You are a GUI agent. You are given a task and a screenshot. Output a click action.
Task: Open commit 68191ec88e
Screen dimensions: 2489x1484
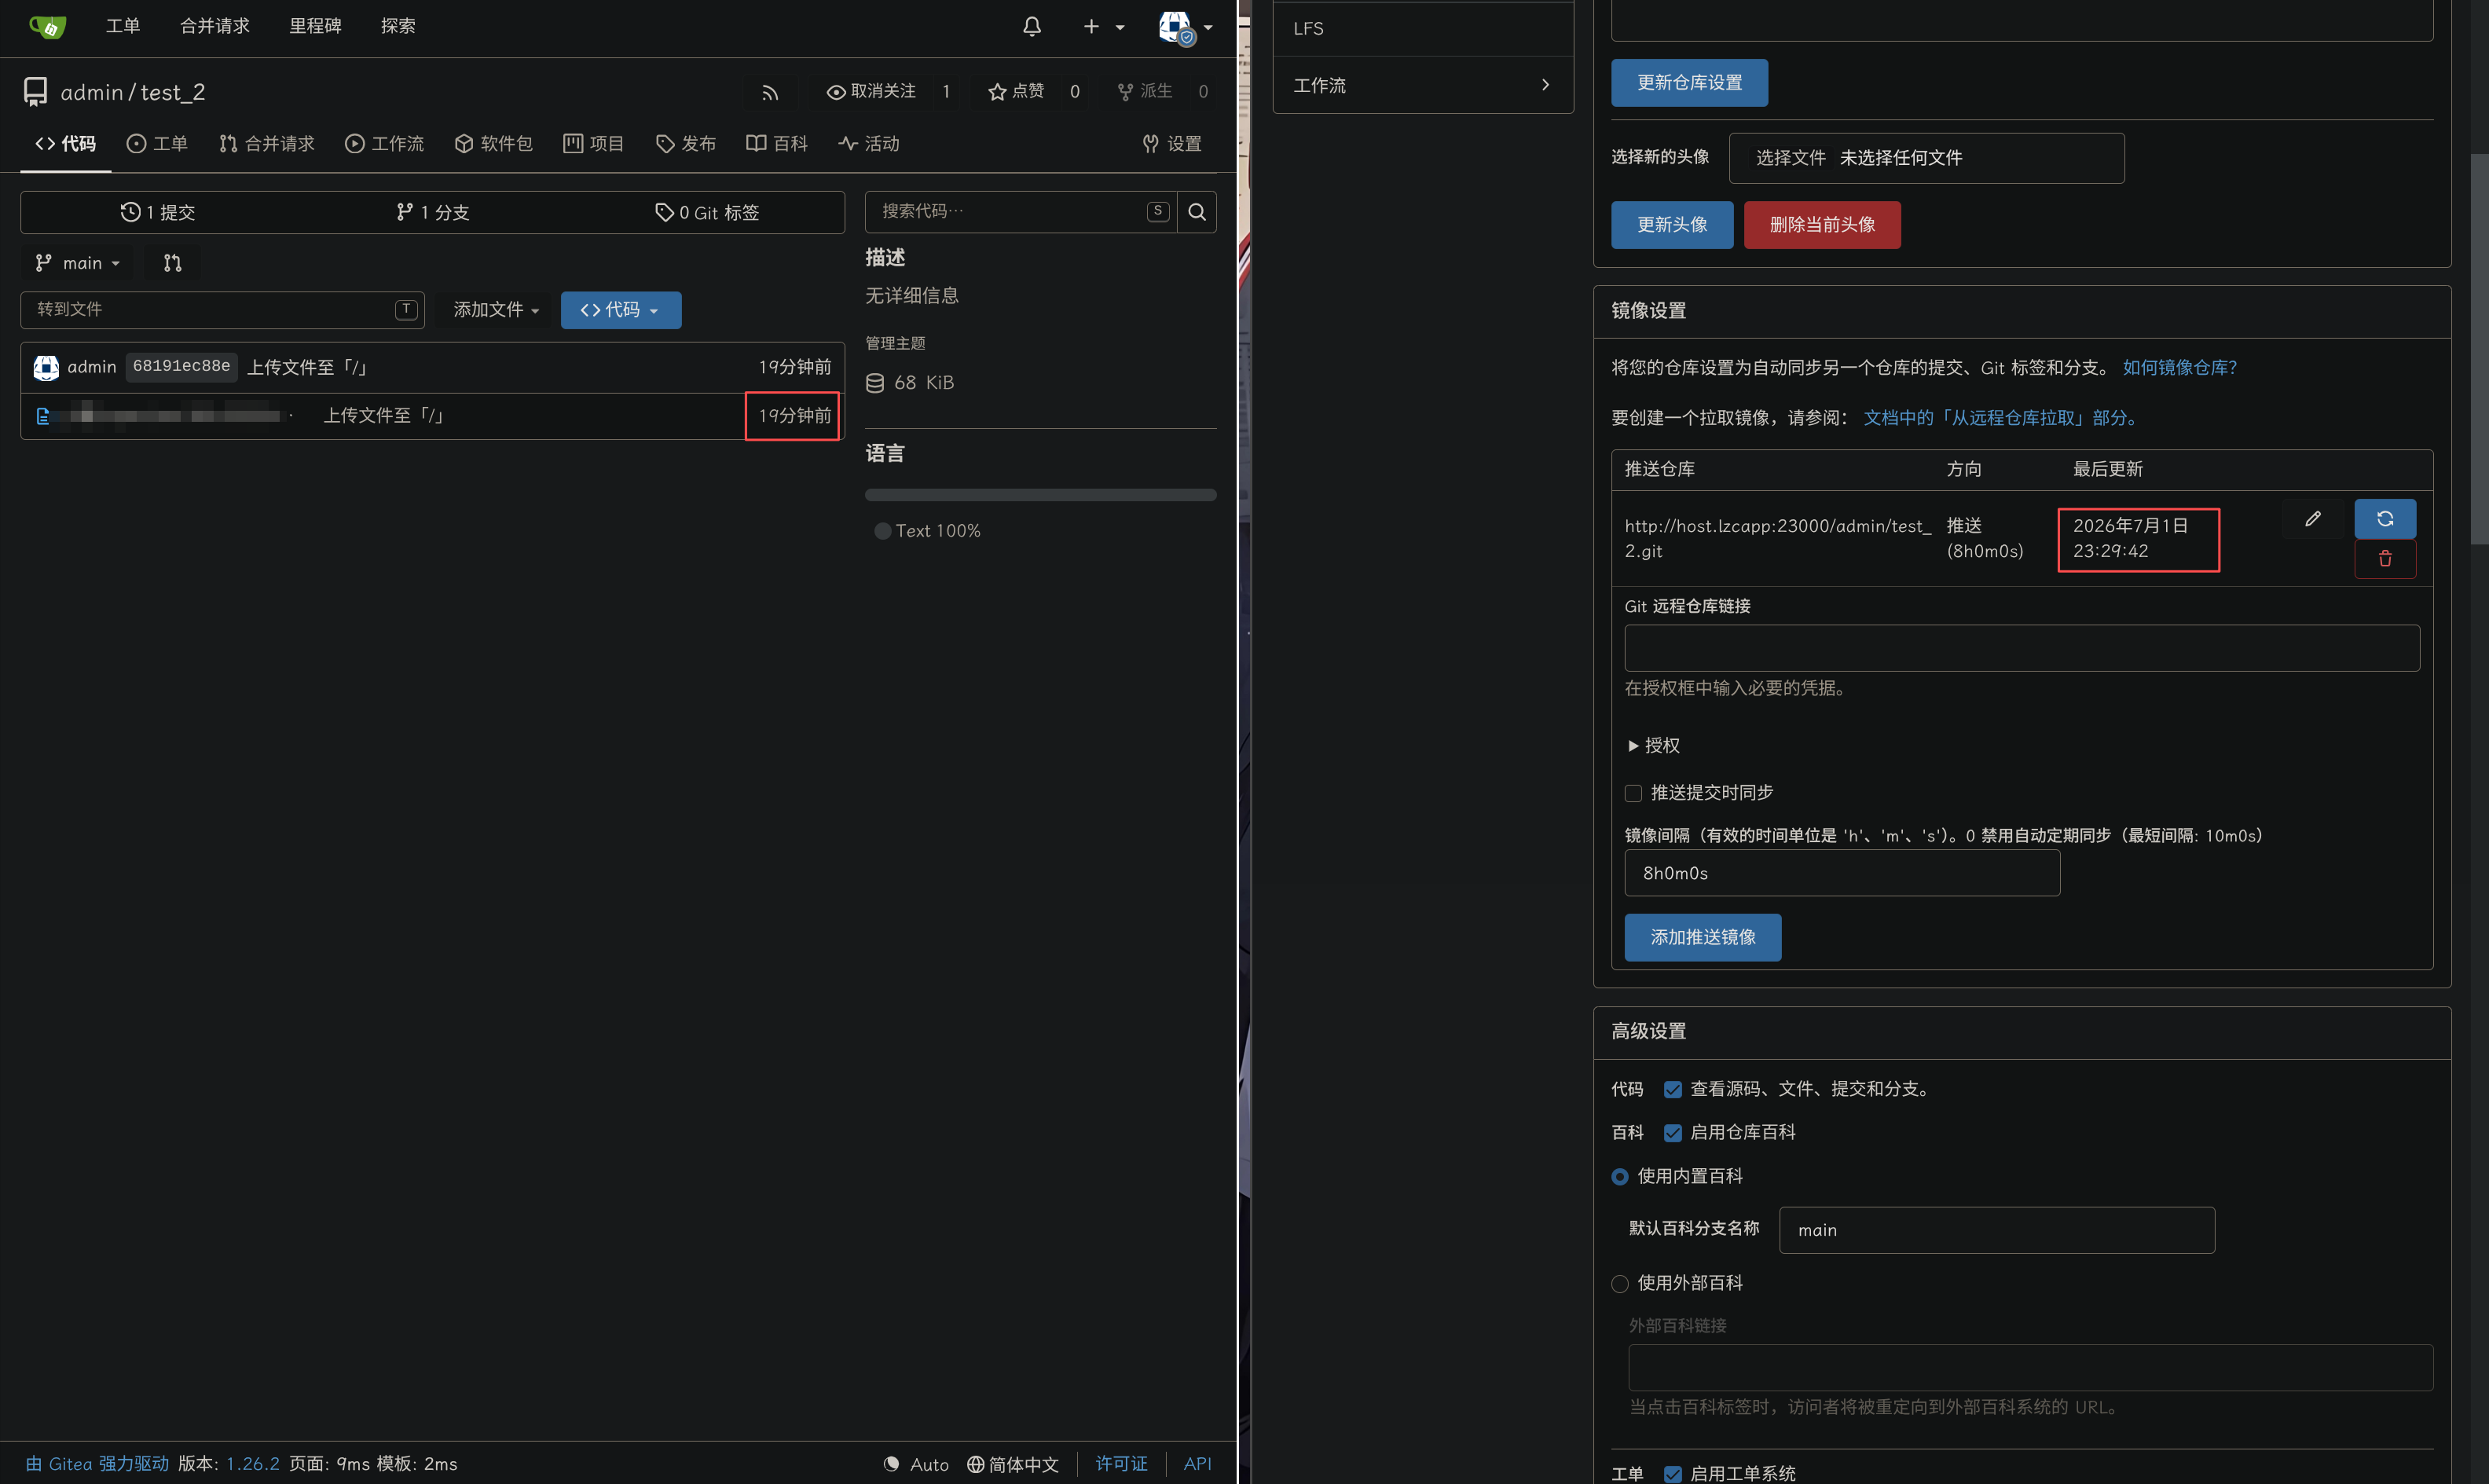[x=181, y=367]
